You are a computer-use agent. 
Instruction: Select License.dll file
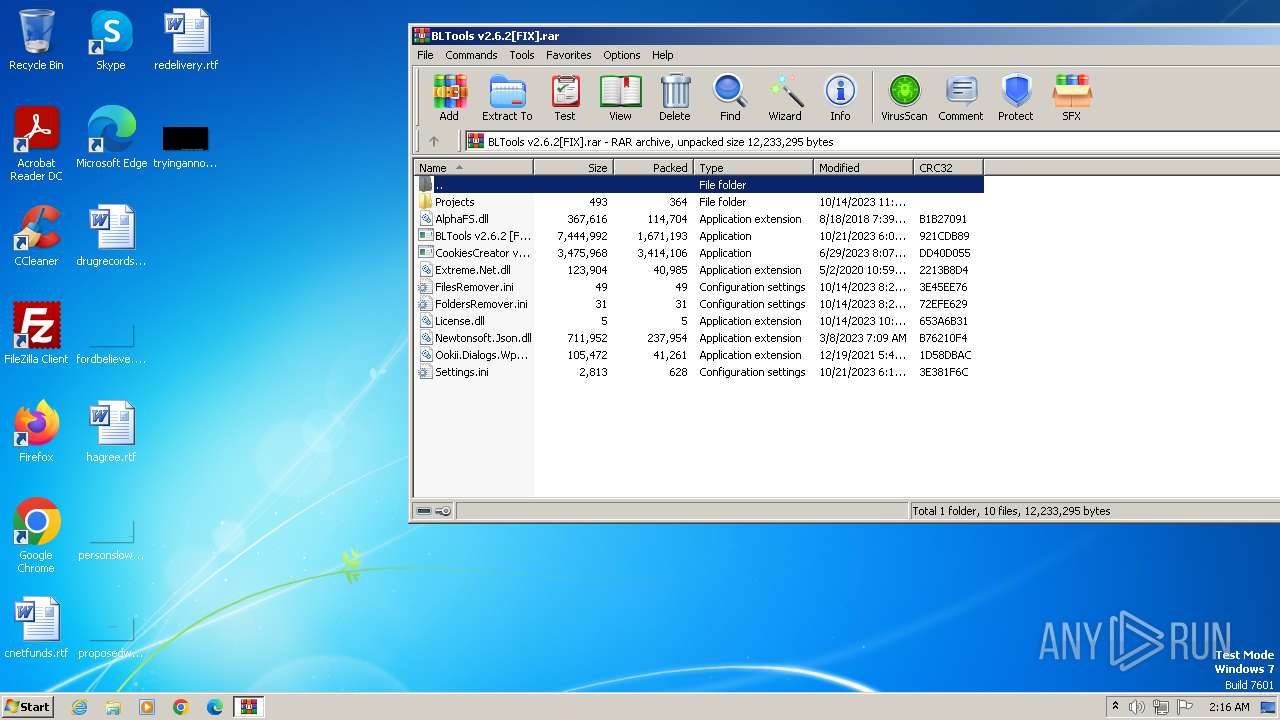[699, 321]
